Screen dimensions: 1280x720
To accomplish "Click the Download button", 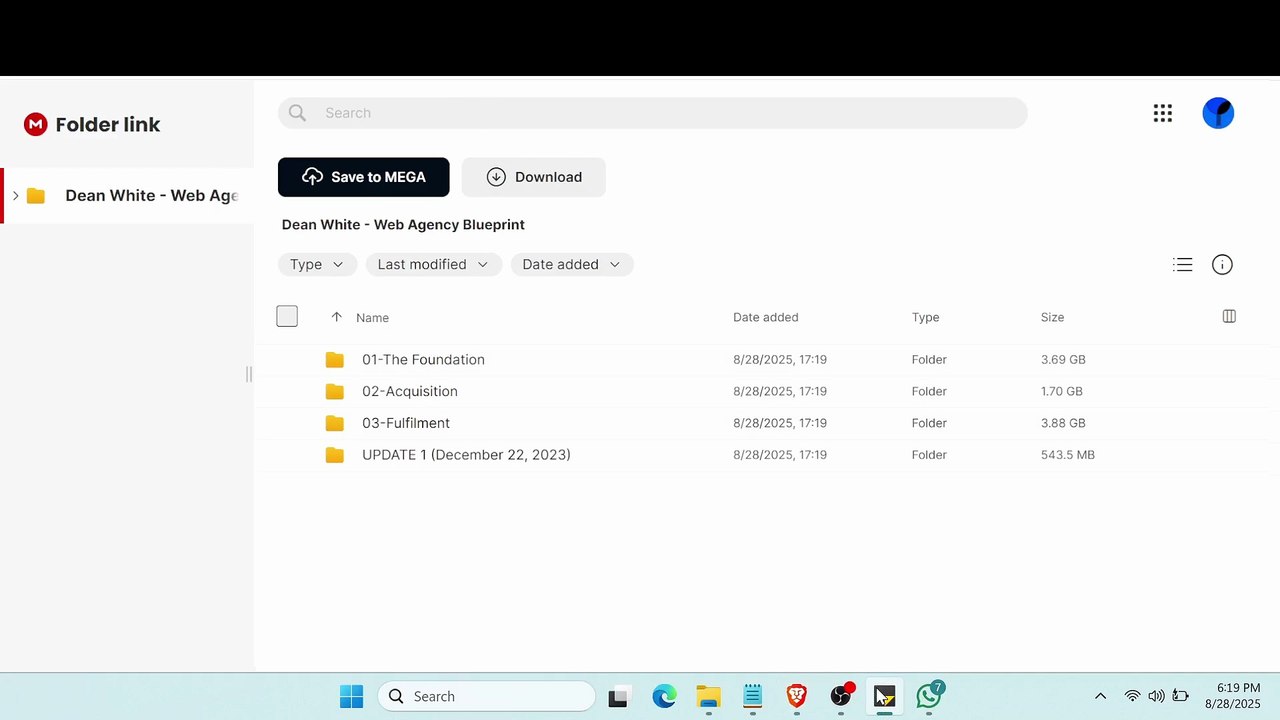I will [x=534, y=177].
